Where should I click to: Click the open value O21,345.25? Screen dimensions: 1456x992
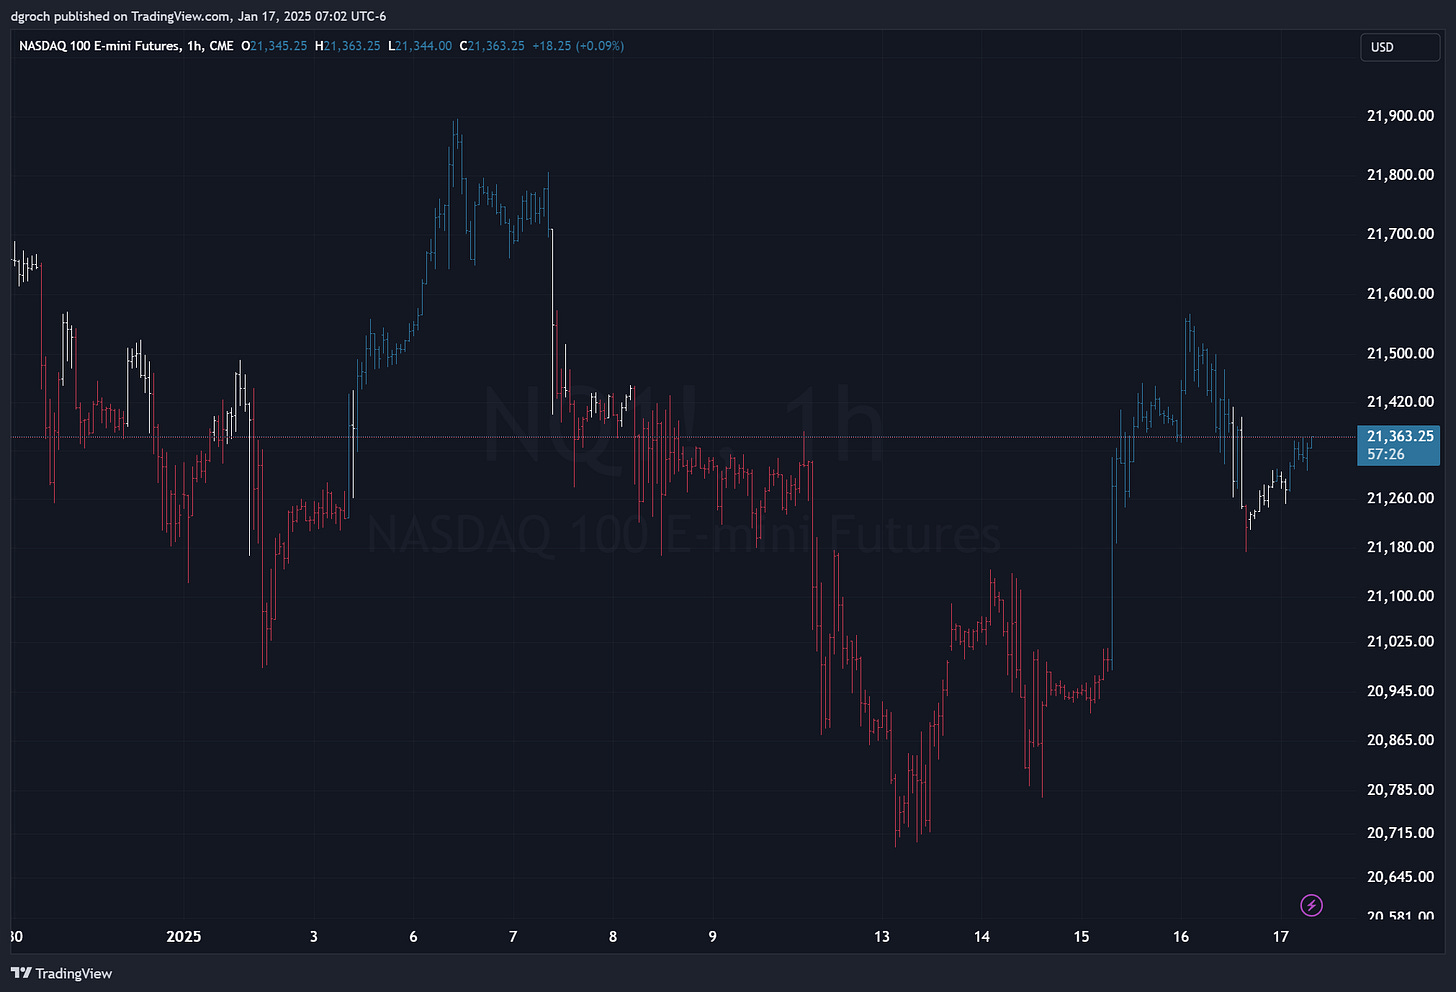(274, 46)
